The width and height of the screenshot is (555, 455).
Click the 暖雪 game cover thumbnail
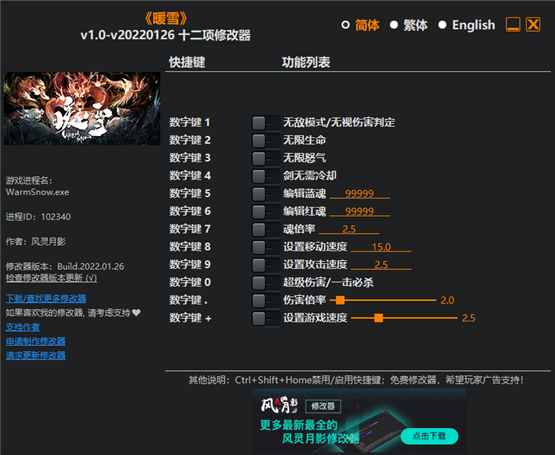click(82, 109)
